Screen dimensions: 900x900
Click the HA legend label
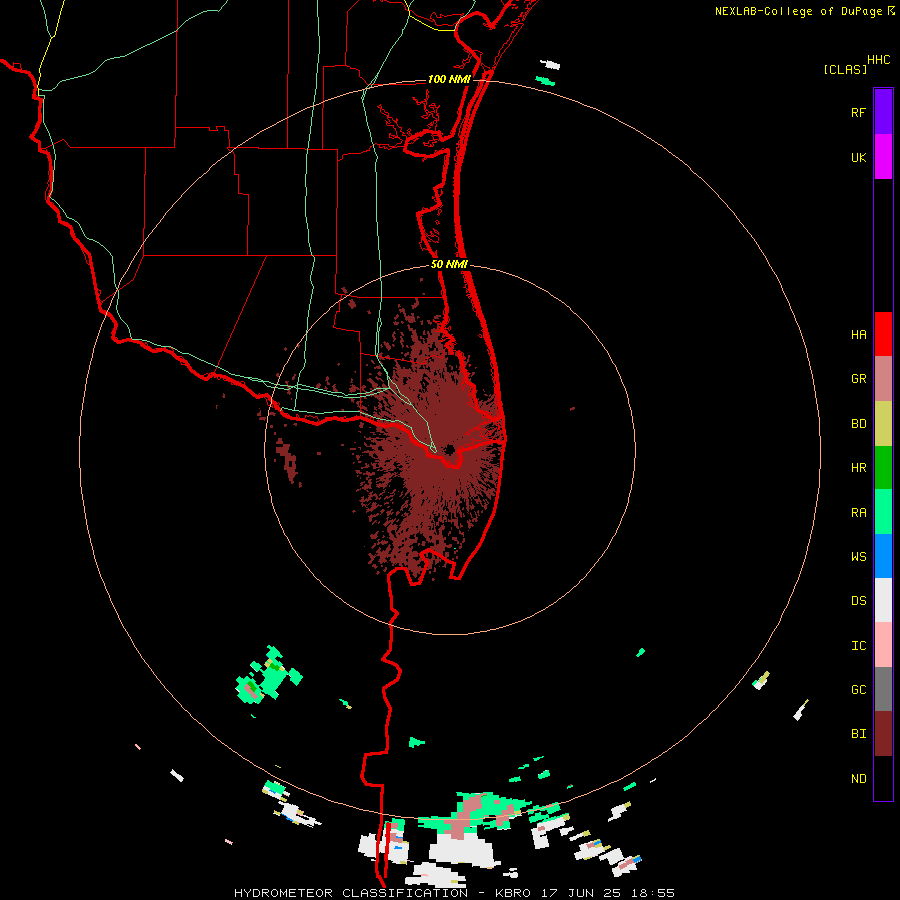point(859,334)
